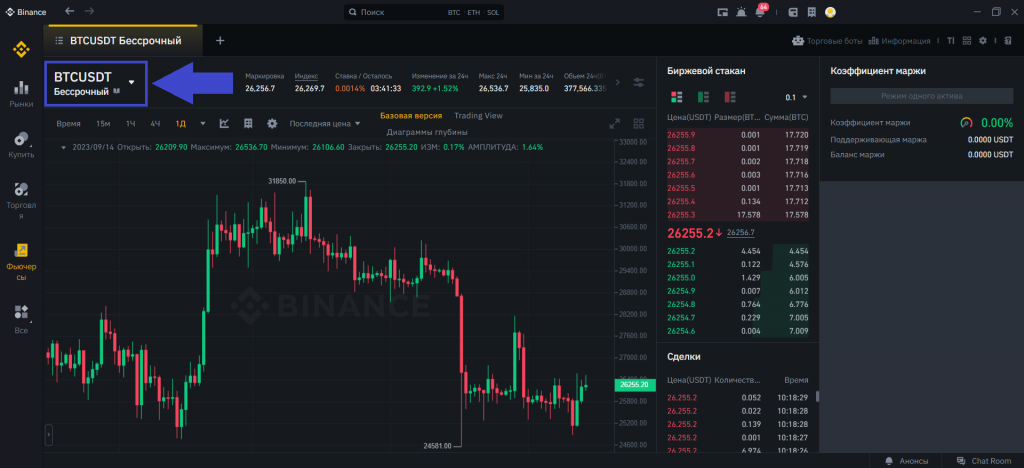Go back with the left arrow
Screen dimensions: 1024x468
coord(70,11)
